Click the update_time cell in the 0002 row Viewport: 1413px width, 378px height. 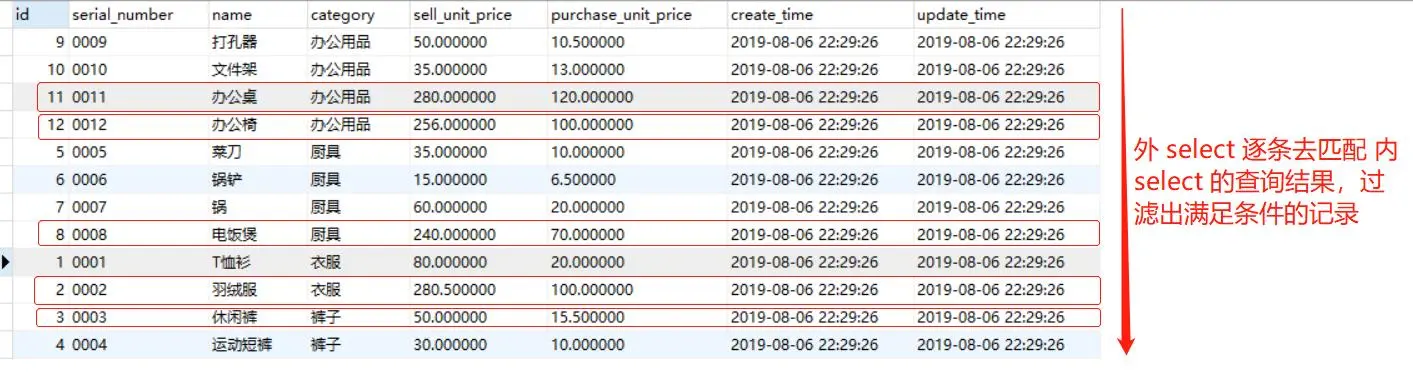click(x=990, y=289)
